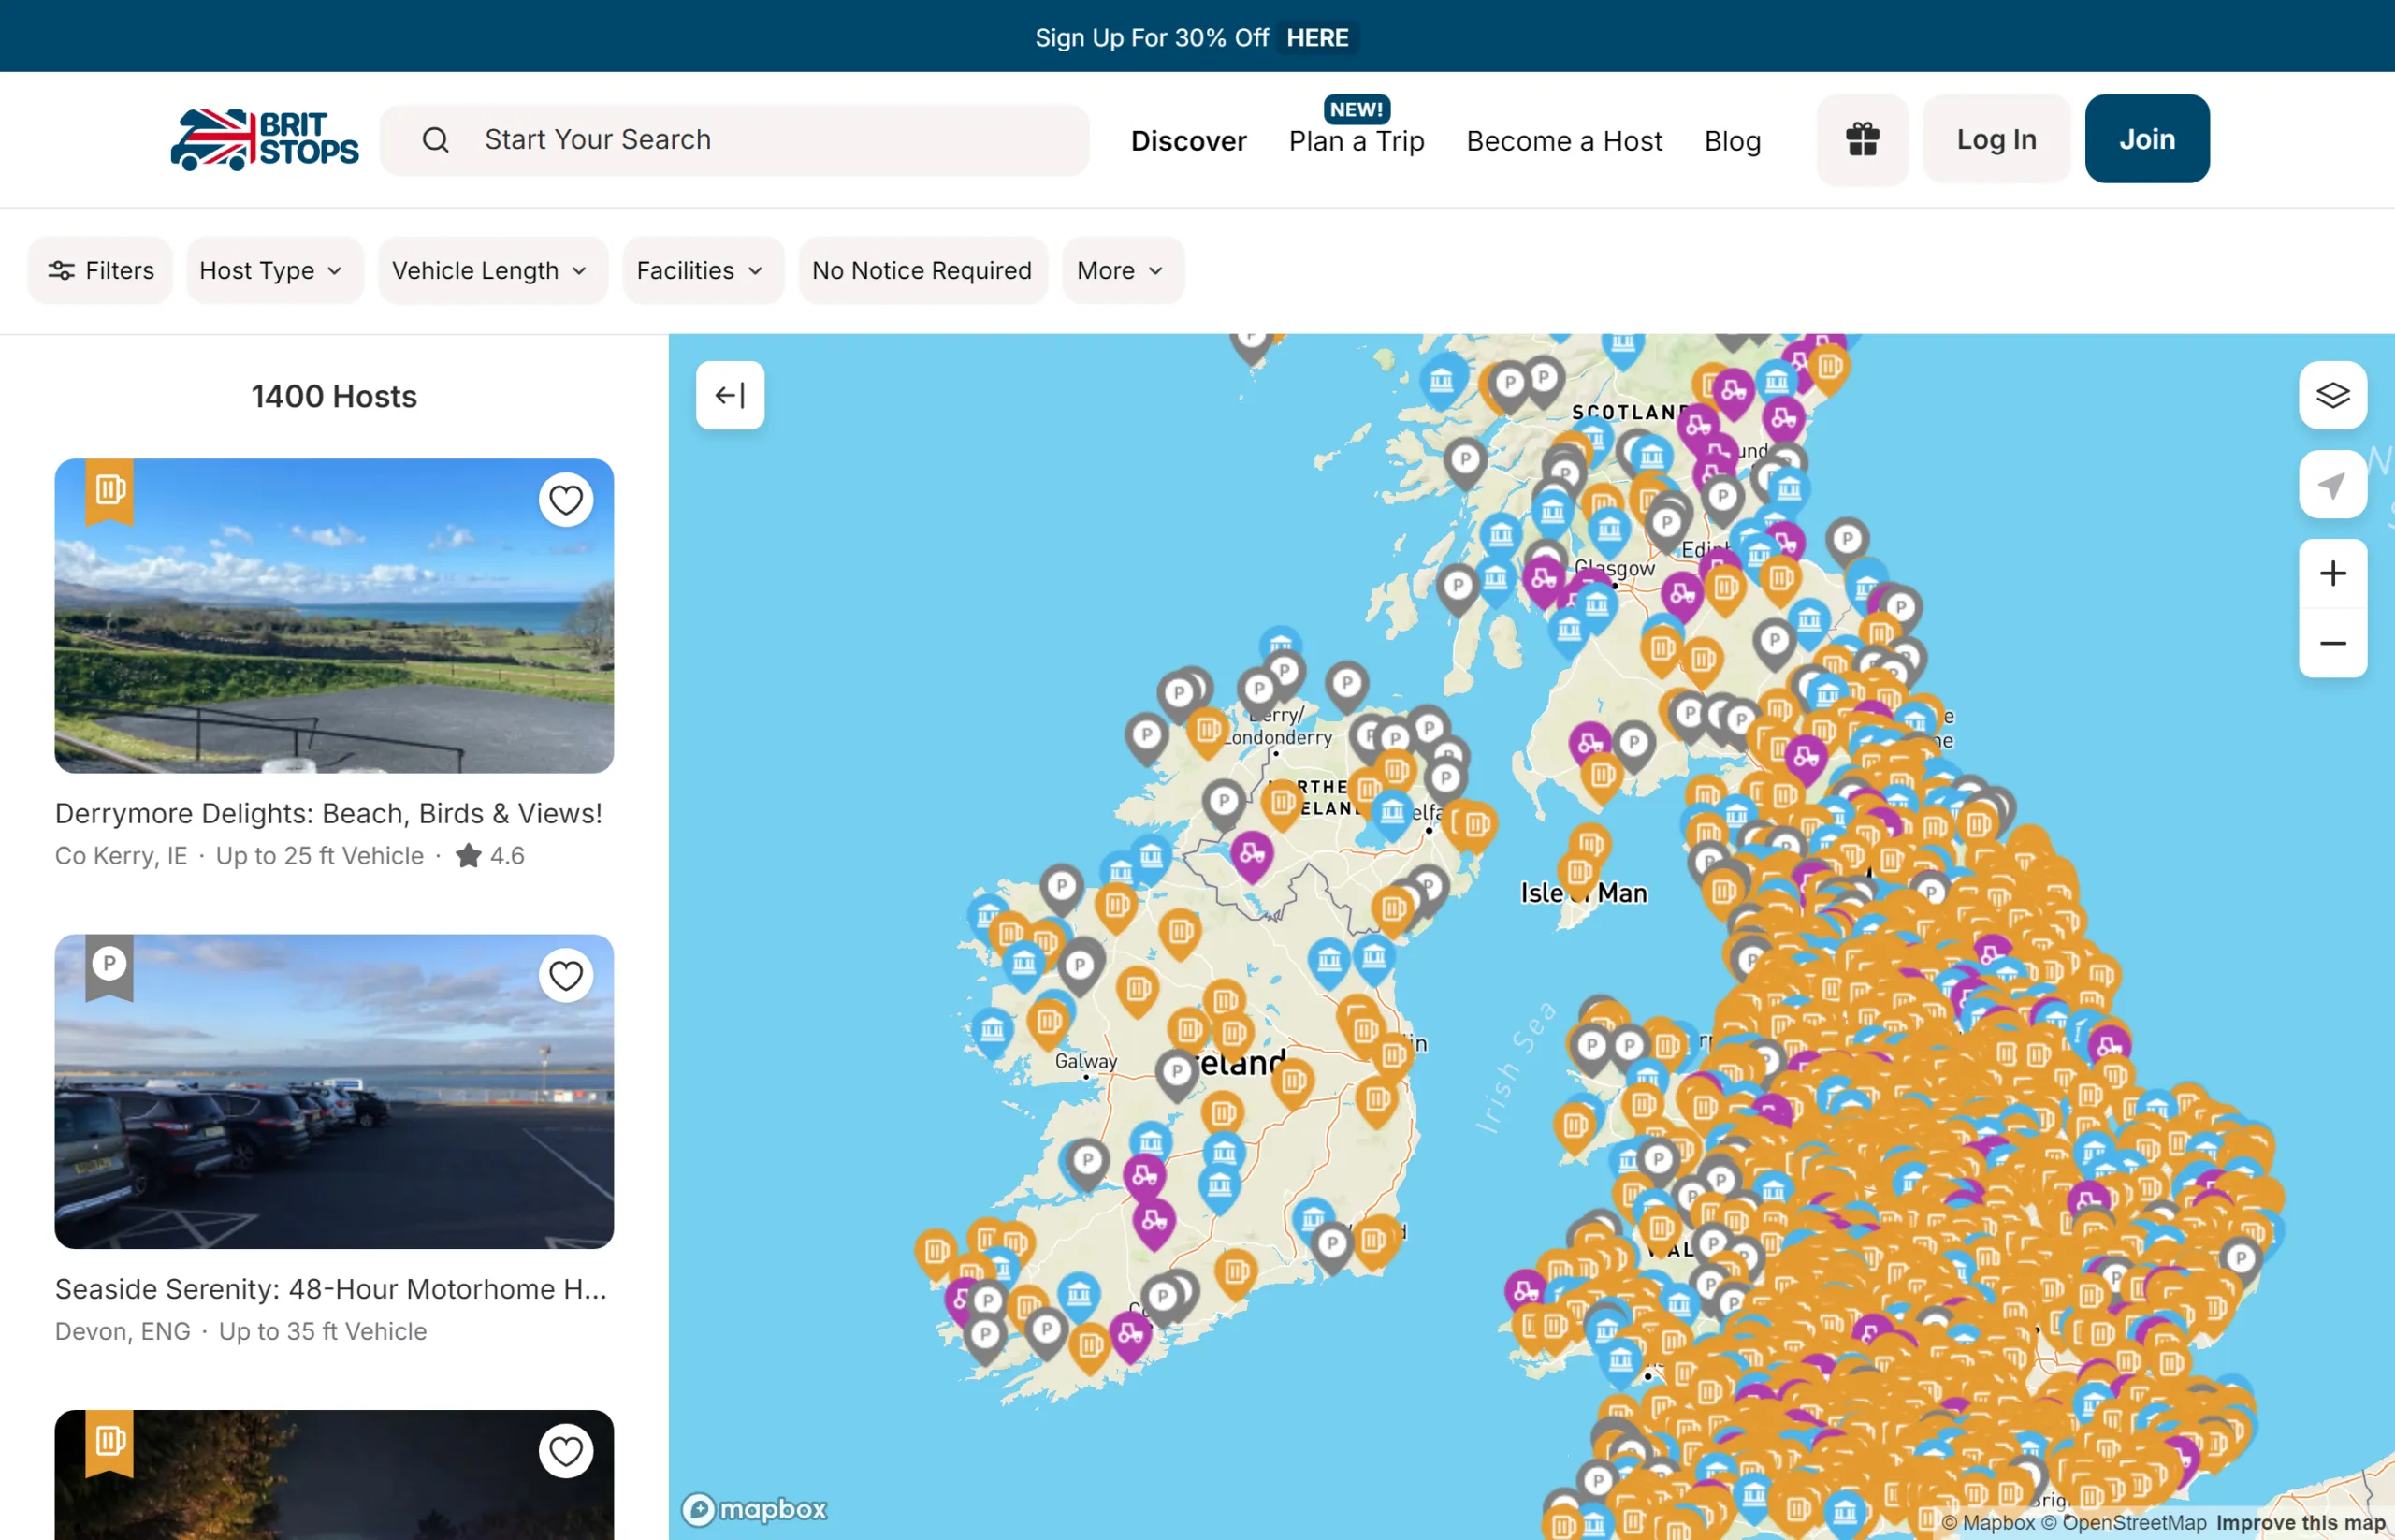
Task: Select the purple tractor pin near Glasgow
Action: tap(1543, 580)
